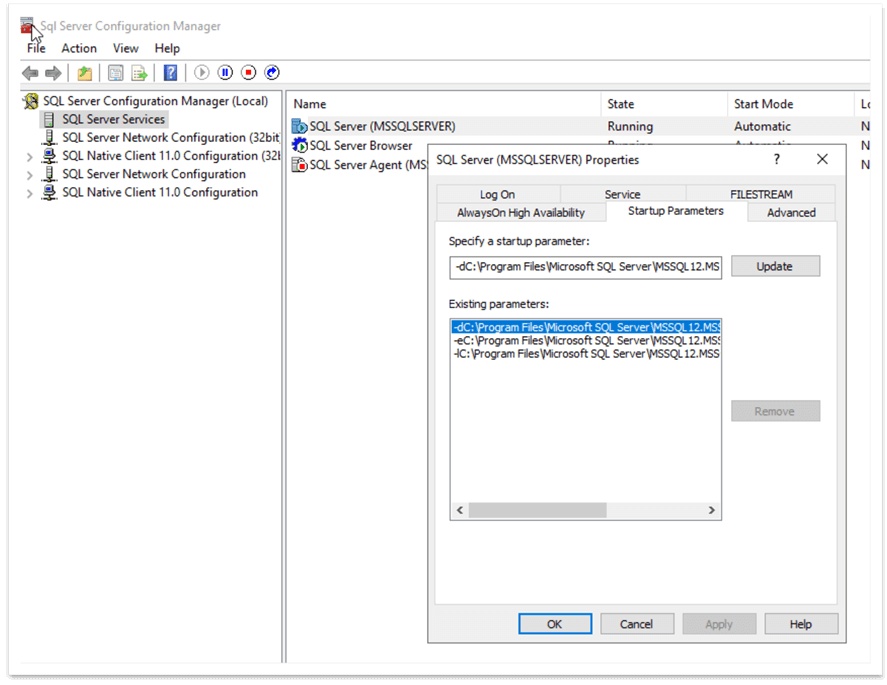Stop the service using the Stop icon
Image resolution: width=887 pixels, height=685 pixels.
point(247,72)
